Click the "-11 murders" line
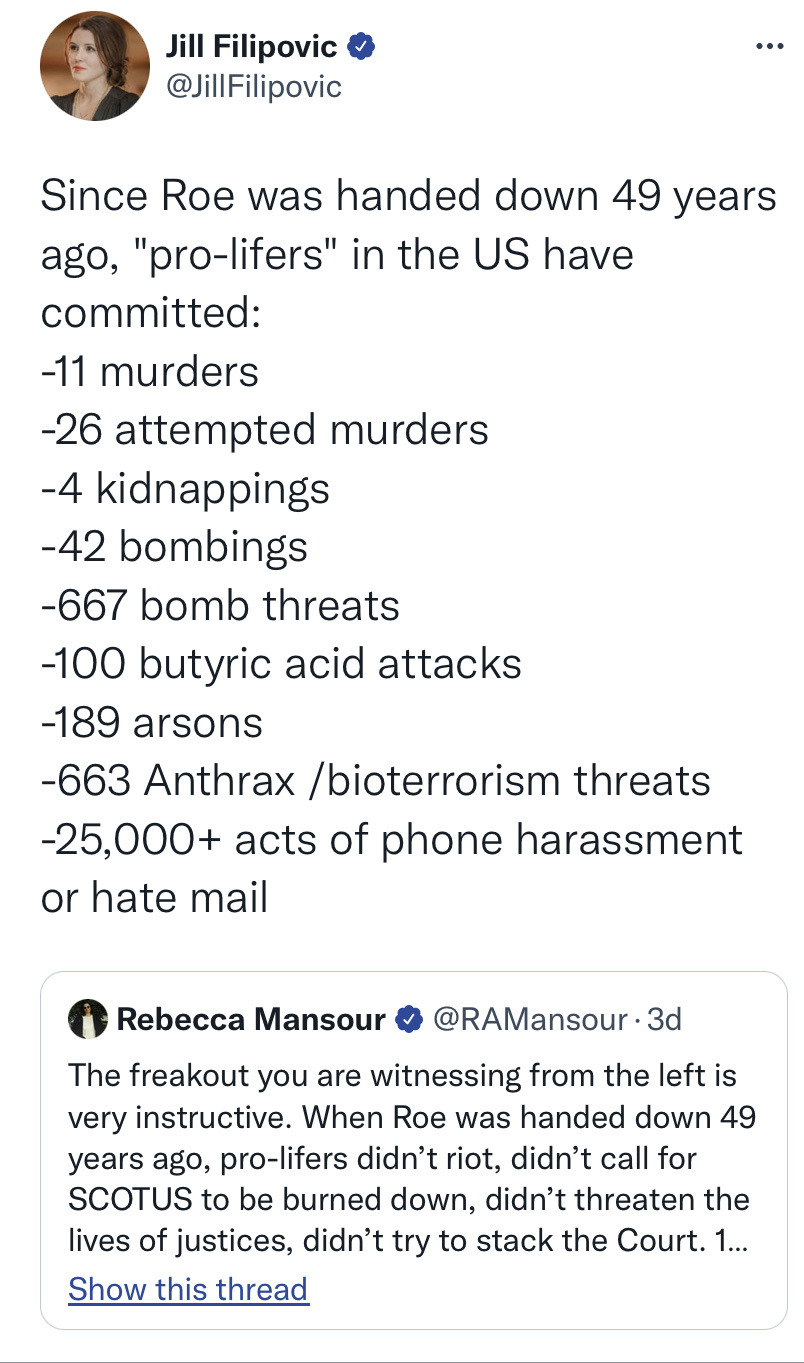The image size is (804, 1363). (149, 372)
